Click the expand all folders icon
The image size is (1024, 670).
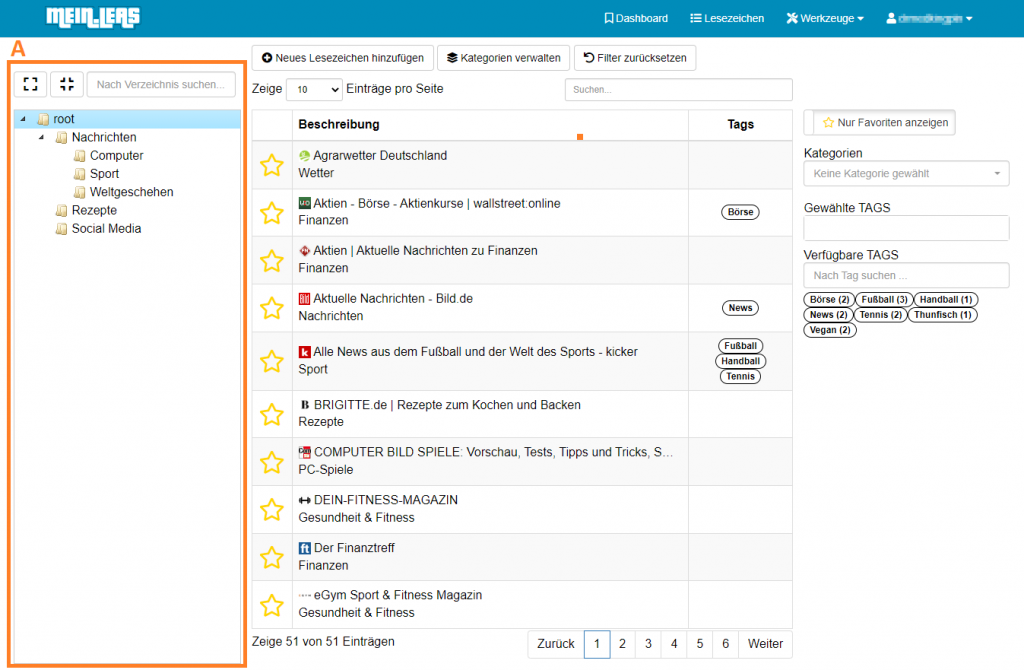pos(30,84)
